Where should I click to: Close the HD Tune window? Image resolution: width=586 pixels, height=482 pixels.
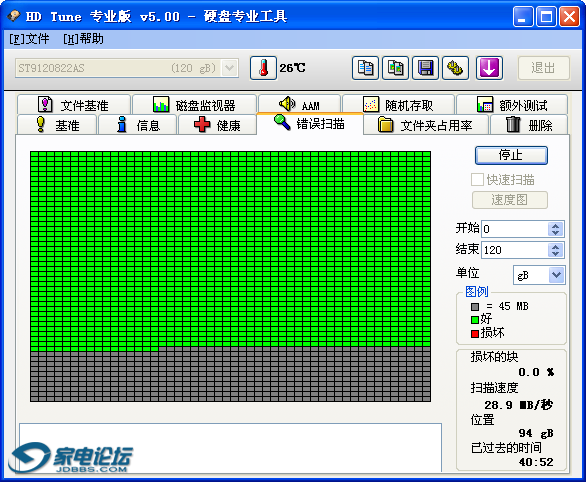click(569, 16)
